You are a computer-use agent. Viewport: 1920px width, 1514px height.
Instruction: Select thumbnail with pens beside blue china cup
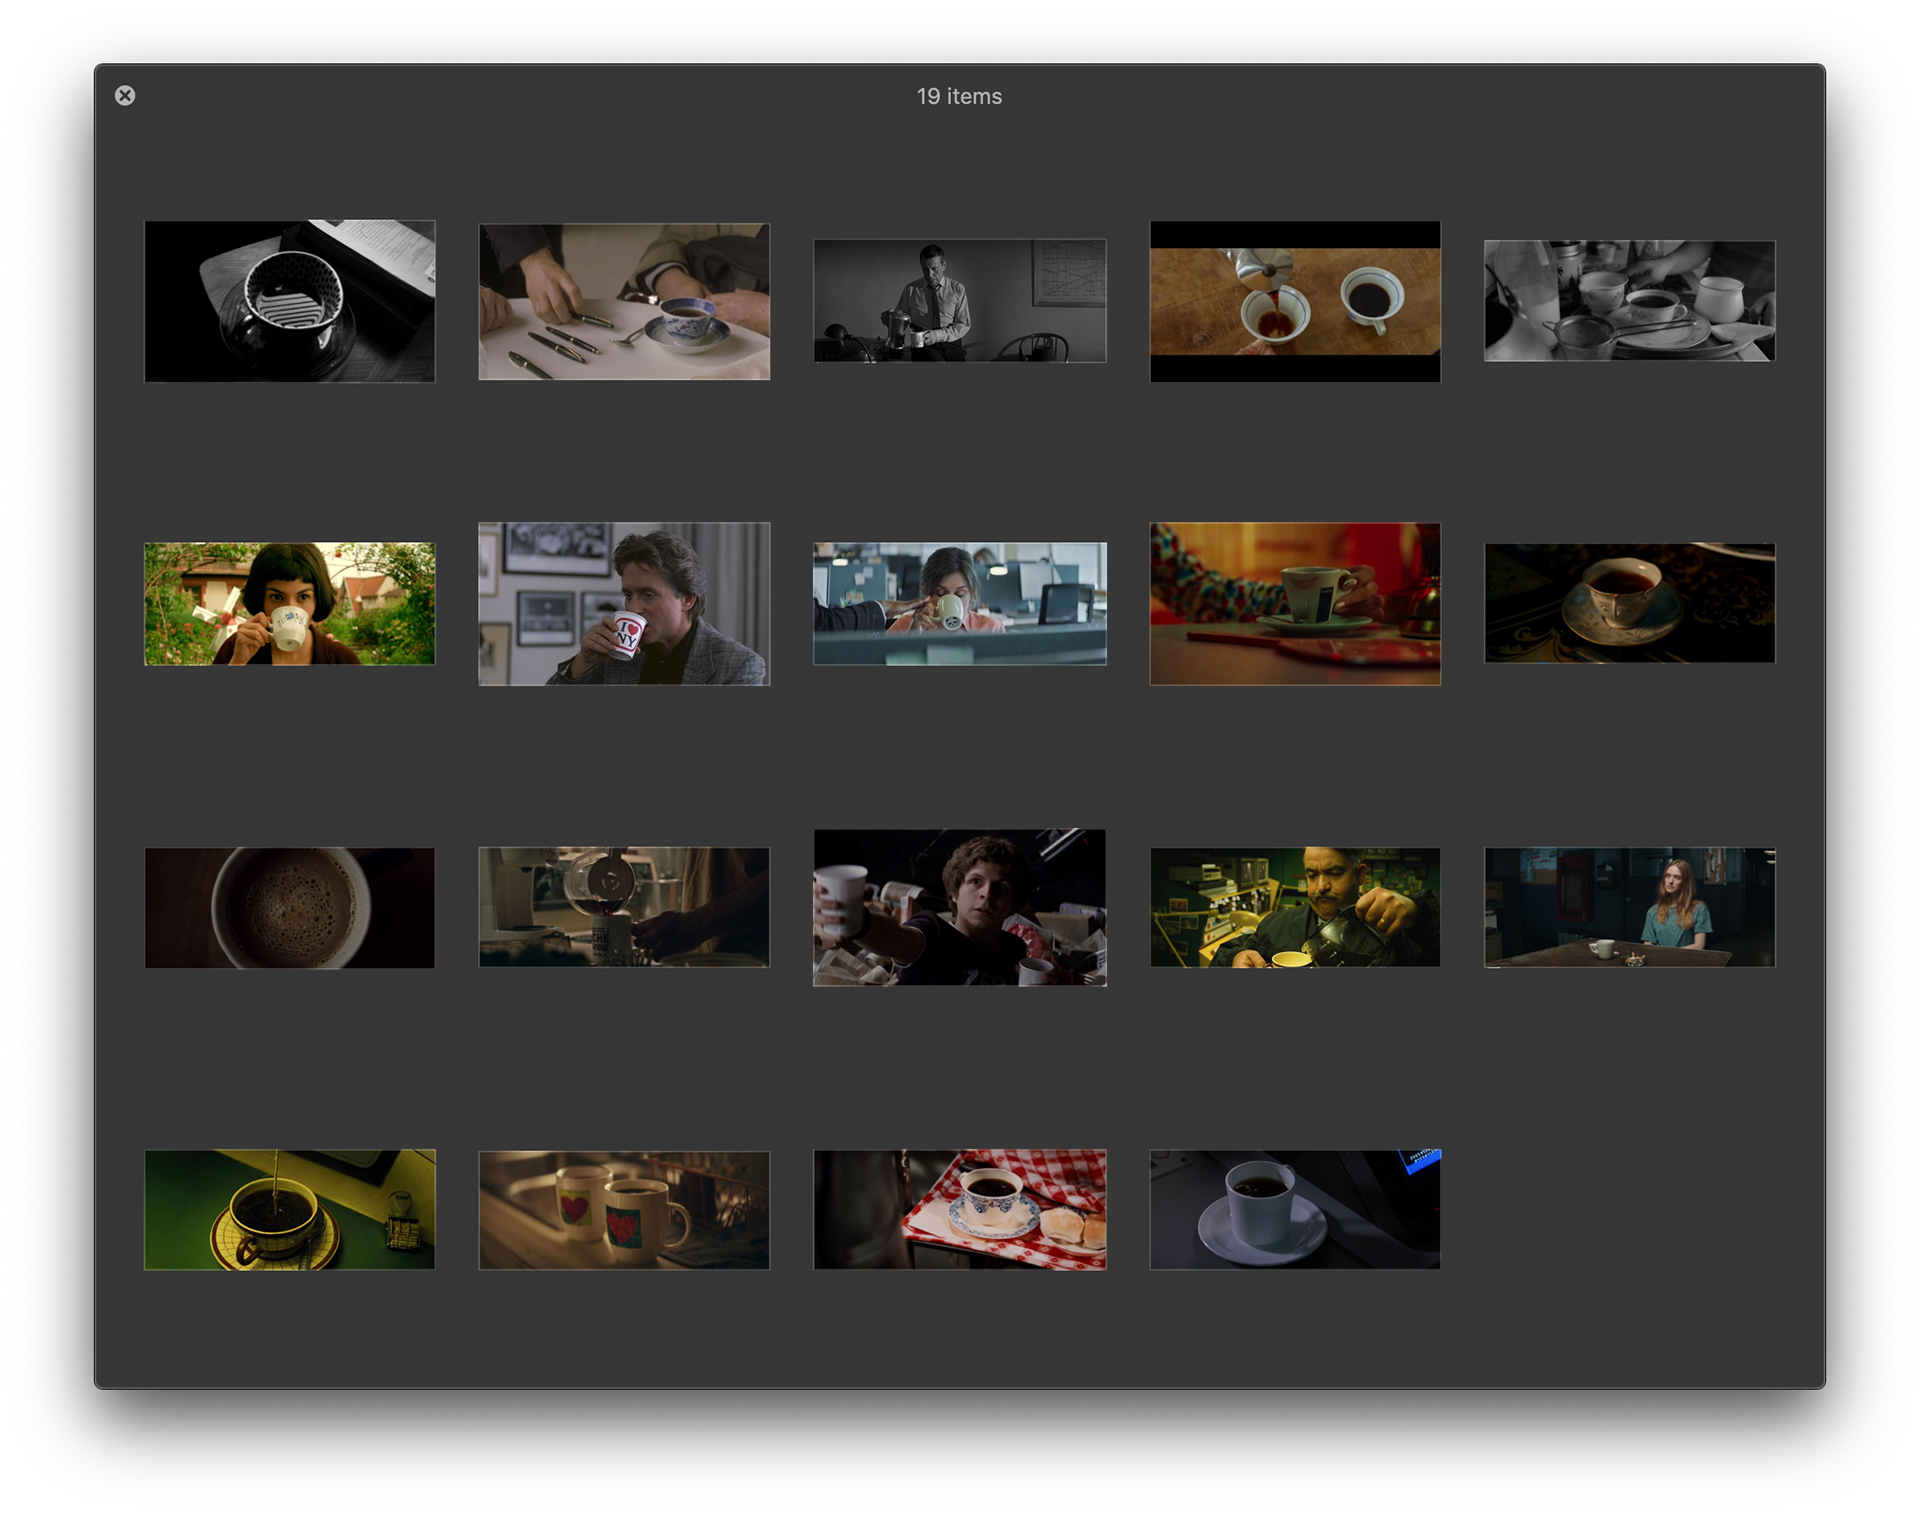(624, 301)
